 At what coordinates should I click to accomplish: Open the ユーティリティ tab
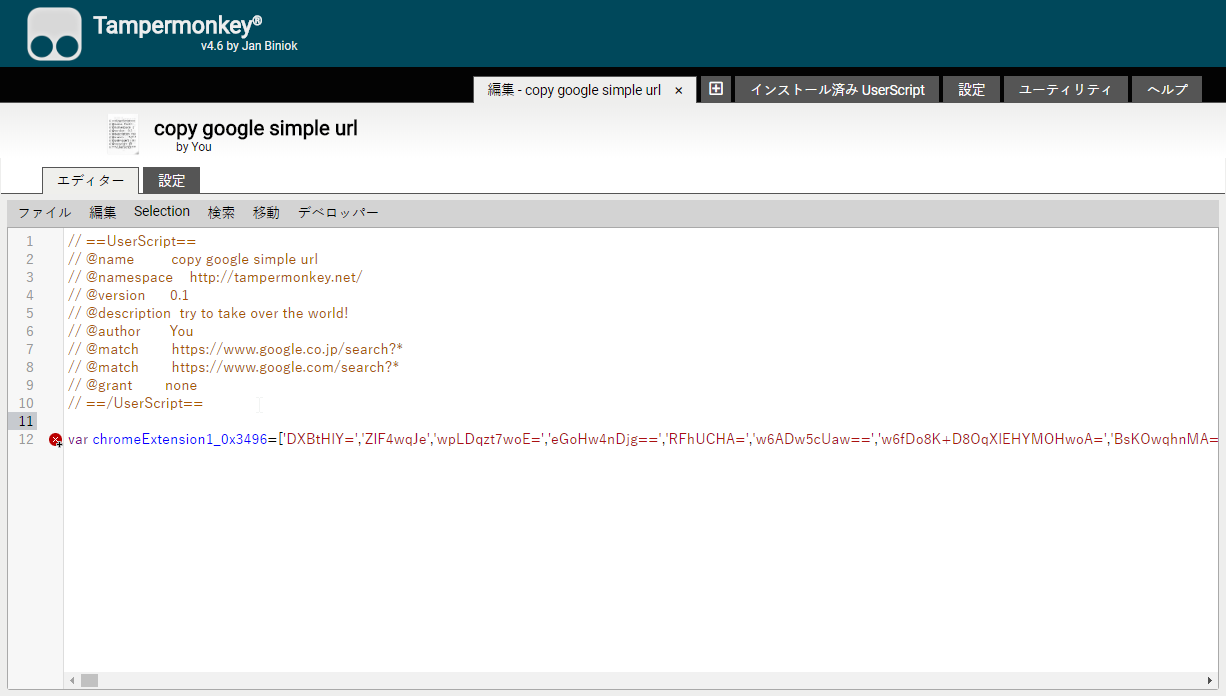(x=1065, y=90)
